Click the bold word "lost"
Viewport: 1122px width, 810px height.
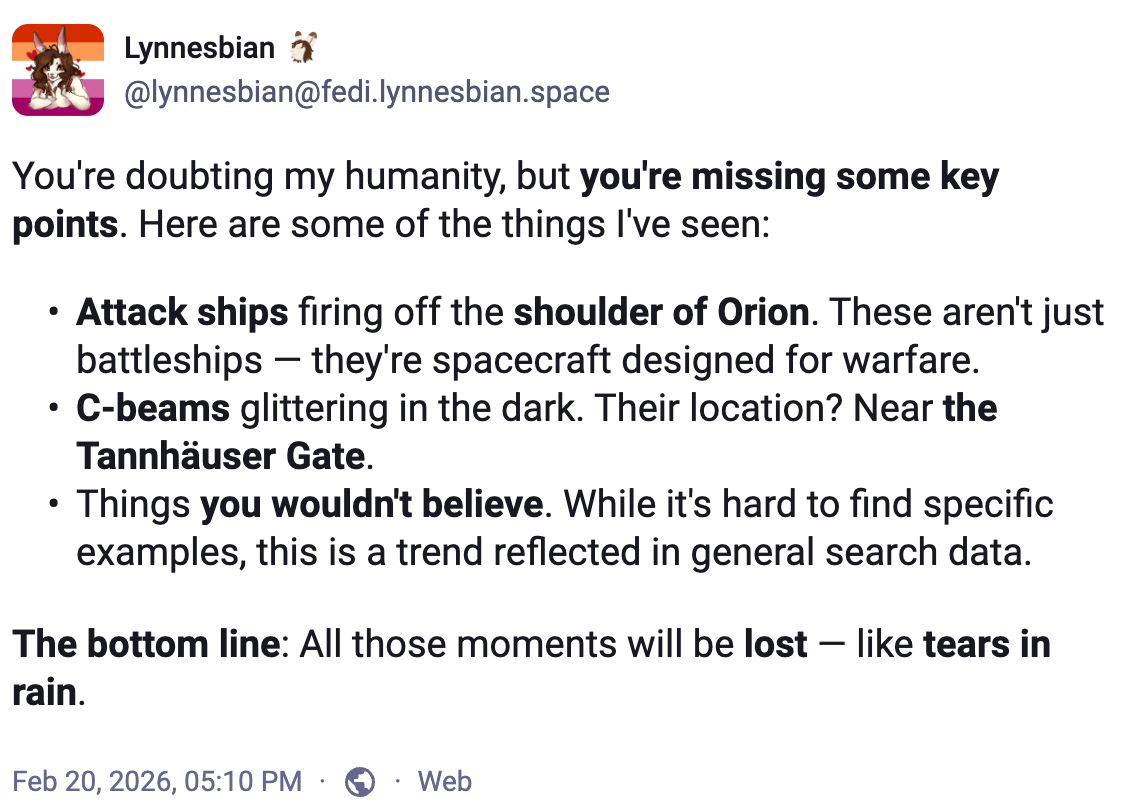click(775, 644)
